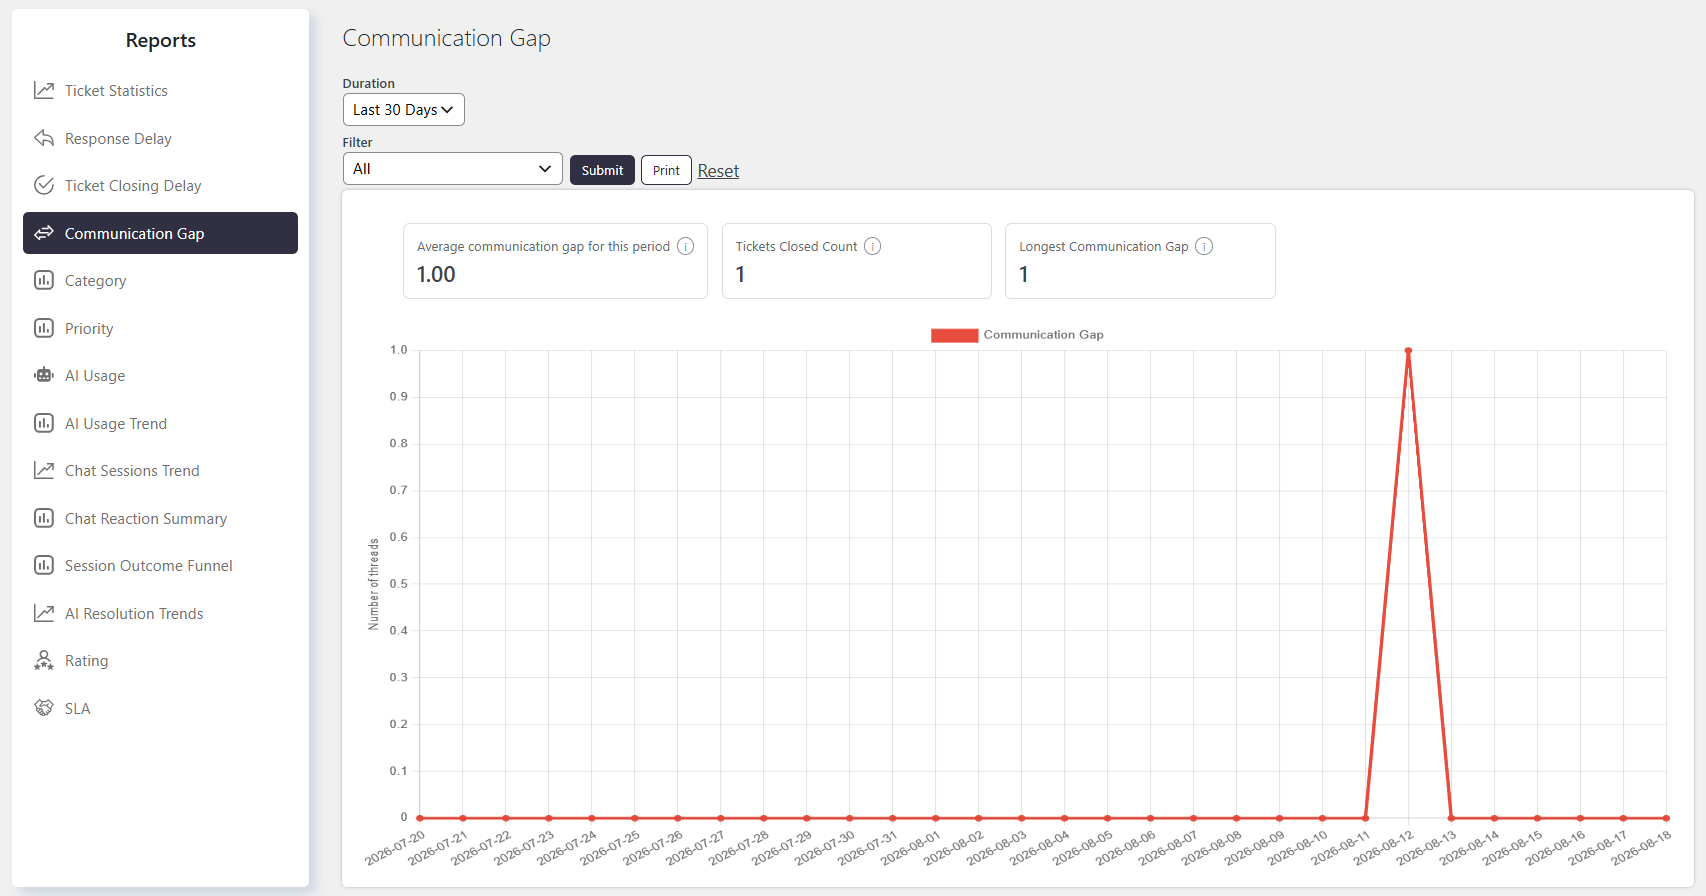Show info for average communication gap
The height and width of the screenshot is (896, 1706).
686,246
